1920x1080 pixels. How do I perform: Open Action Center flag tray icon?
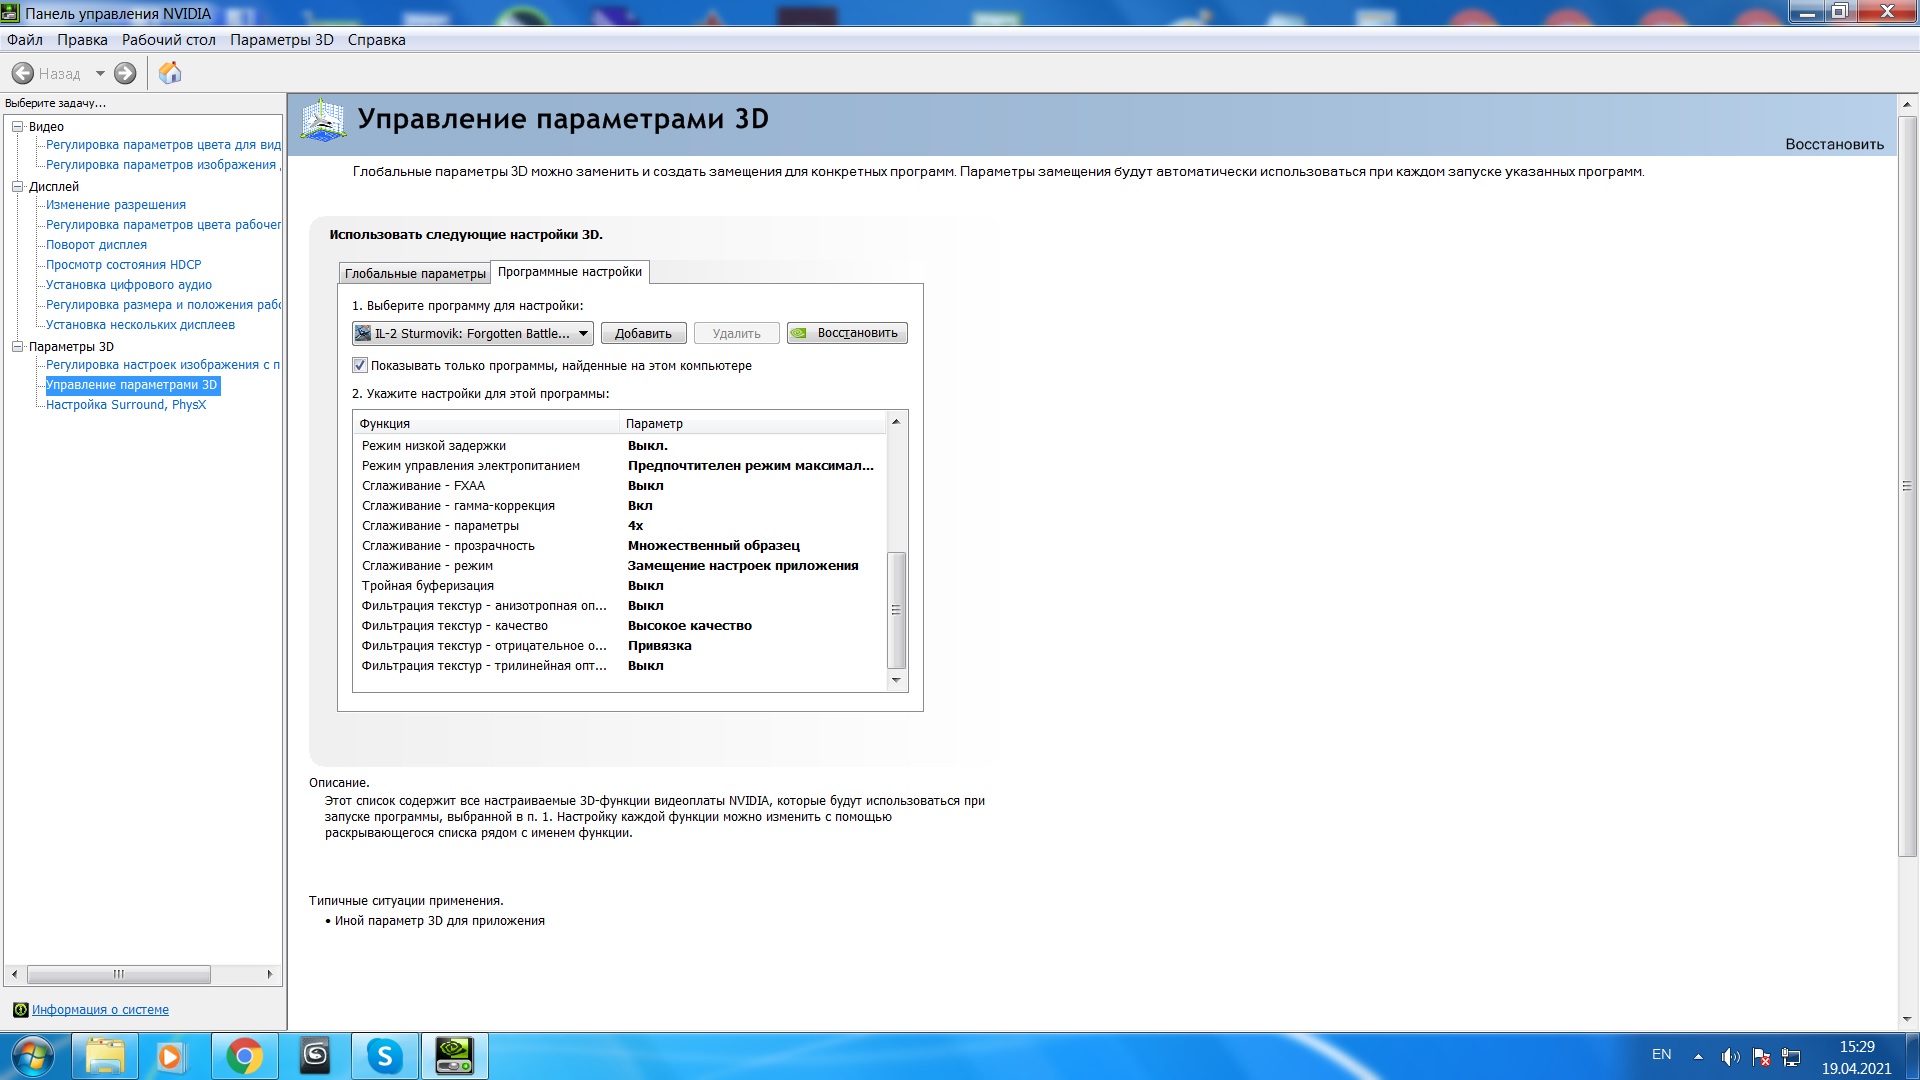click(x=1762, y=1057)
